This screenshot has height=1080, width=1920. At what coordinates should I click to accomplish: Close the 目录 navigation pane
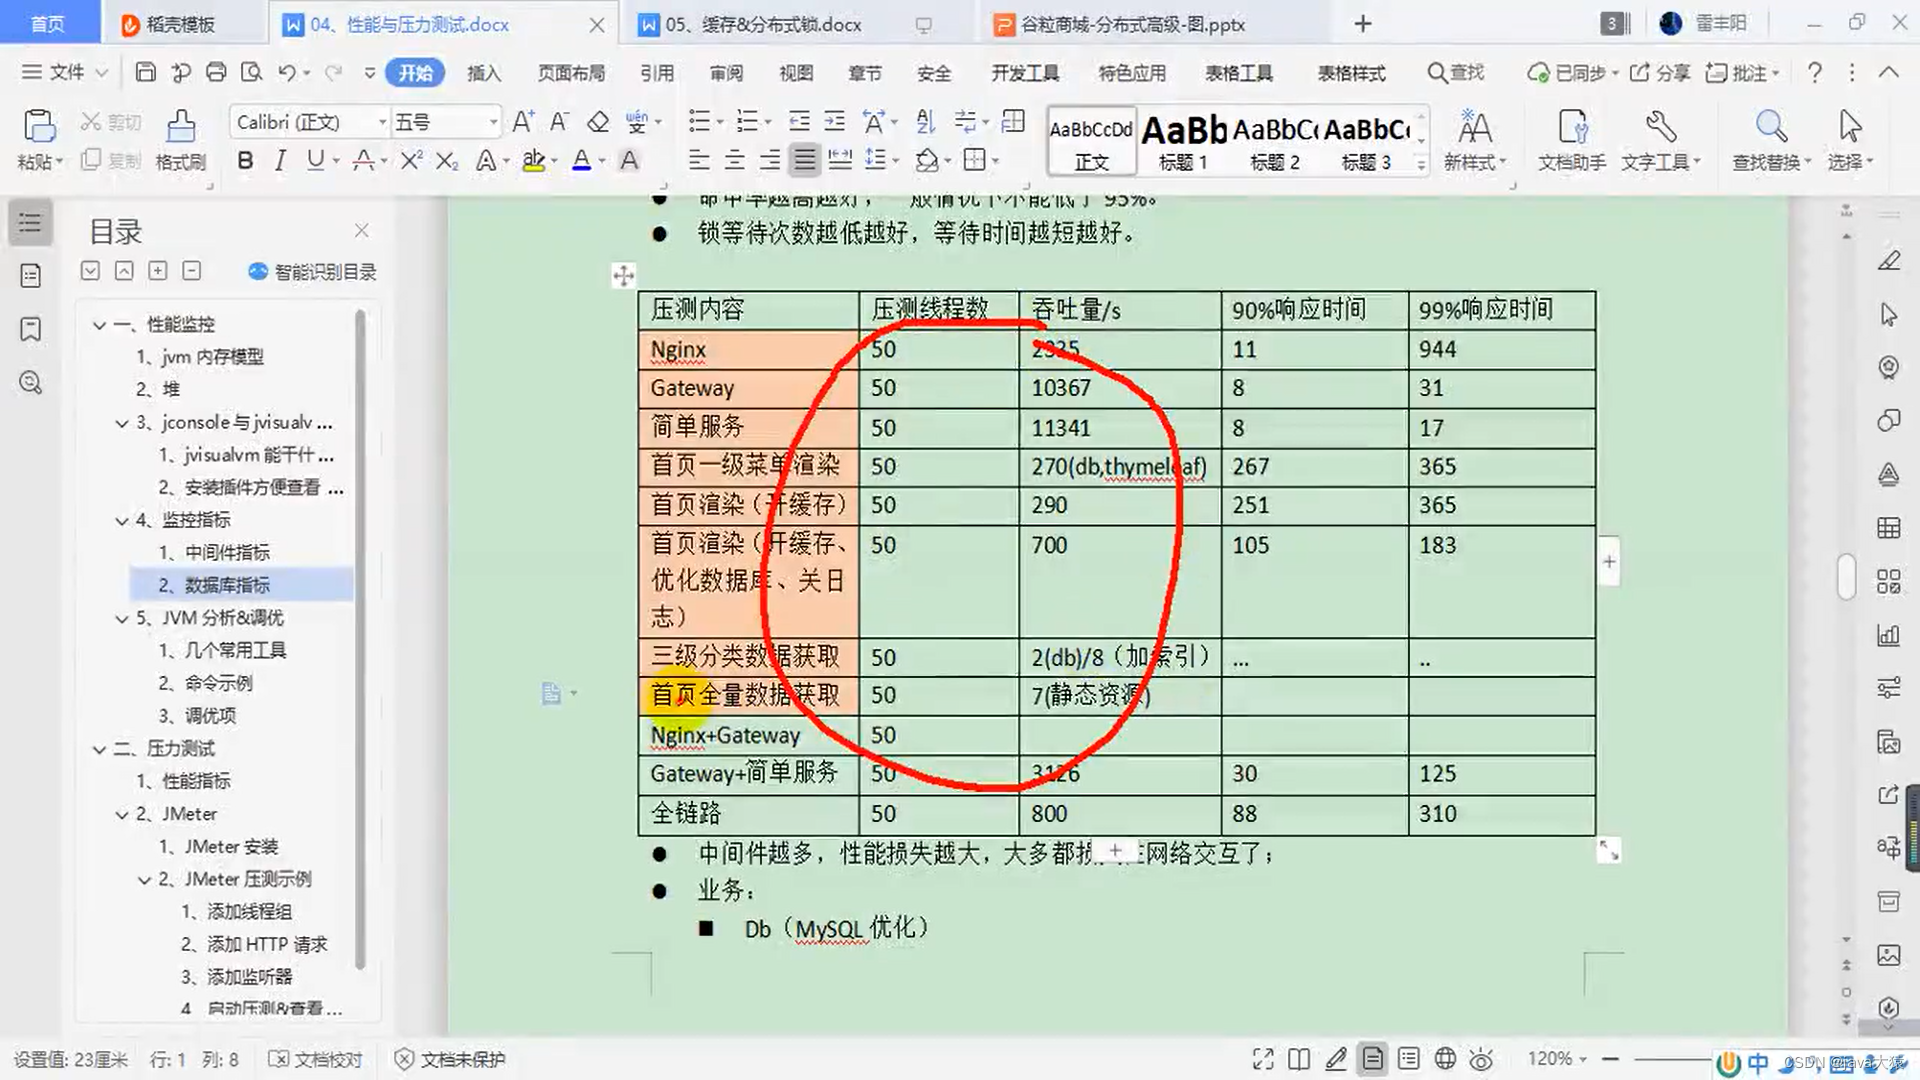pos(362,231)
